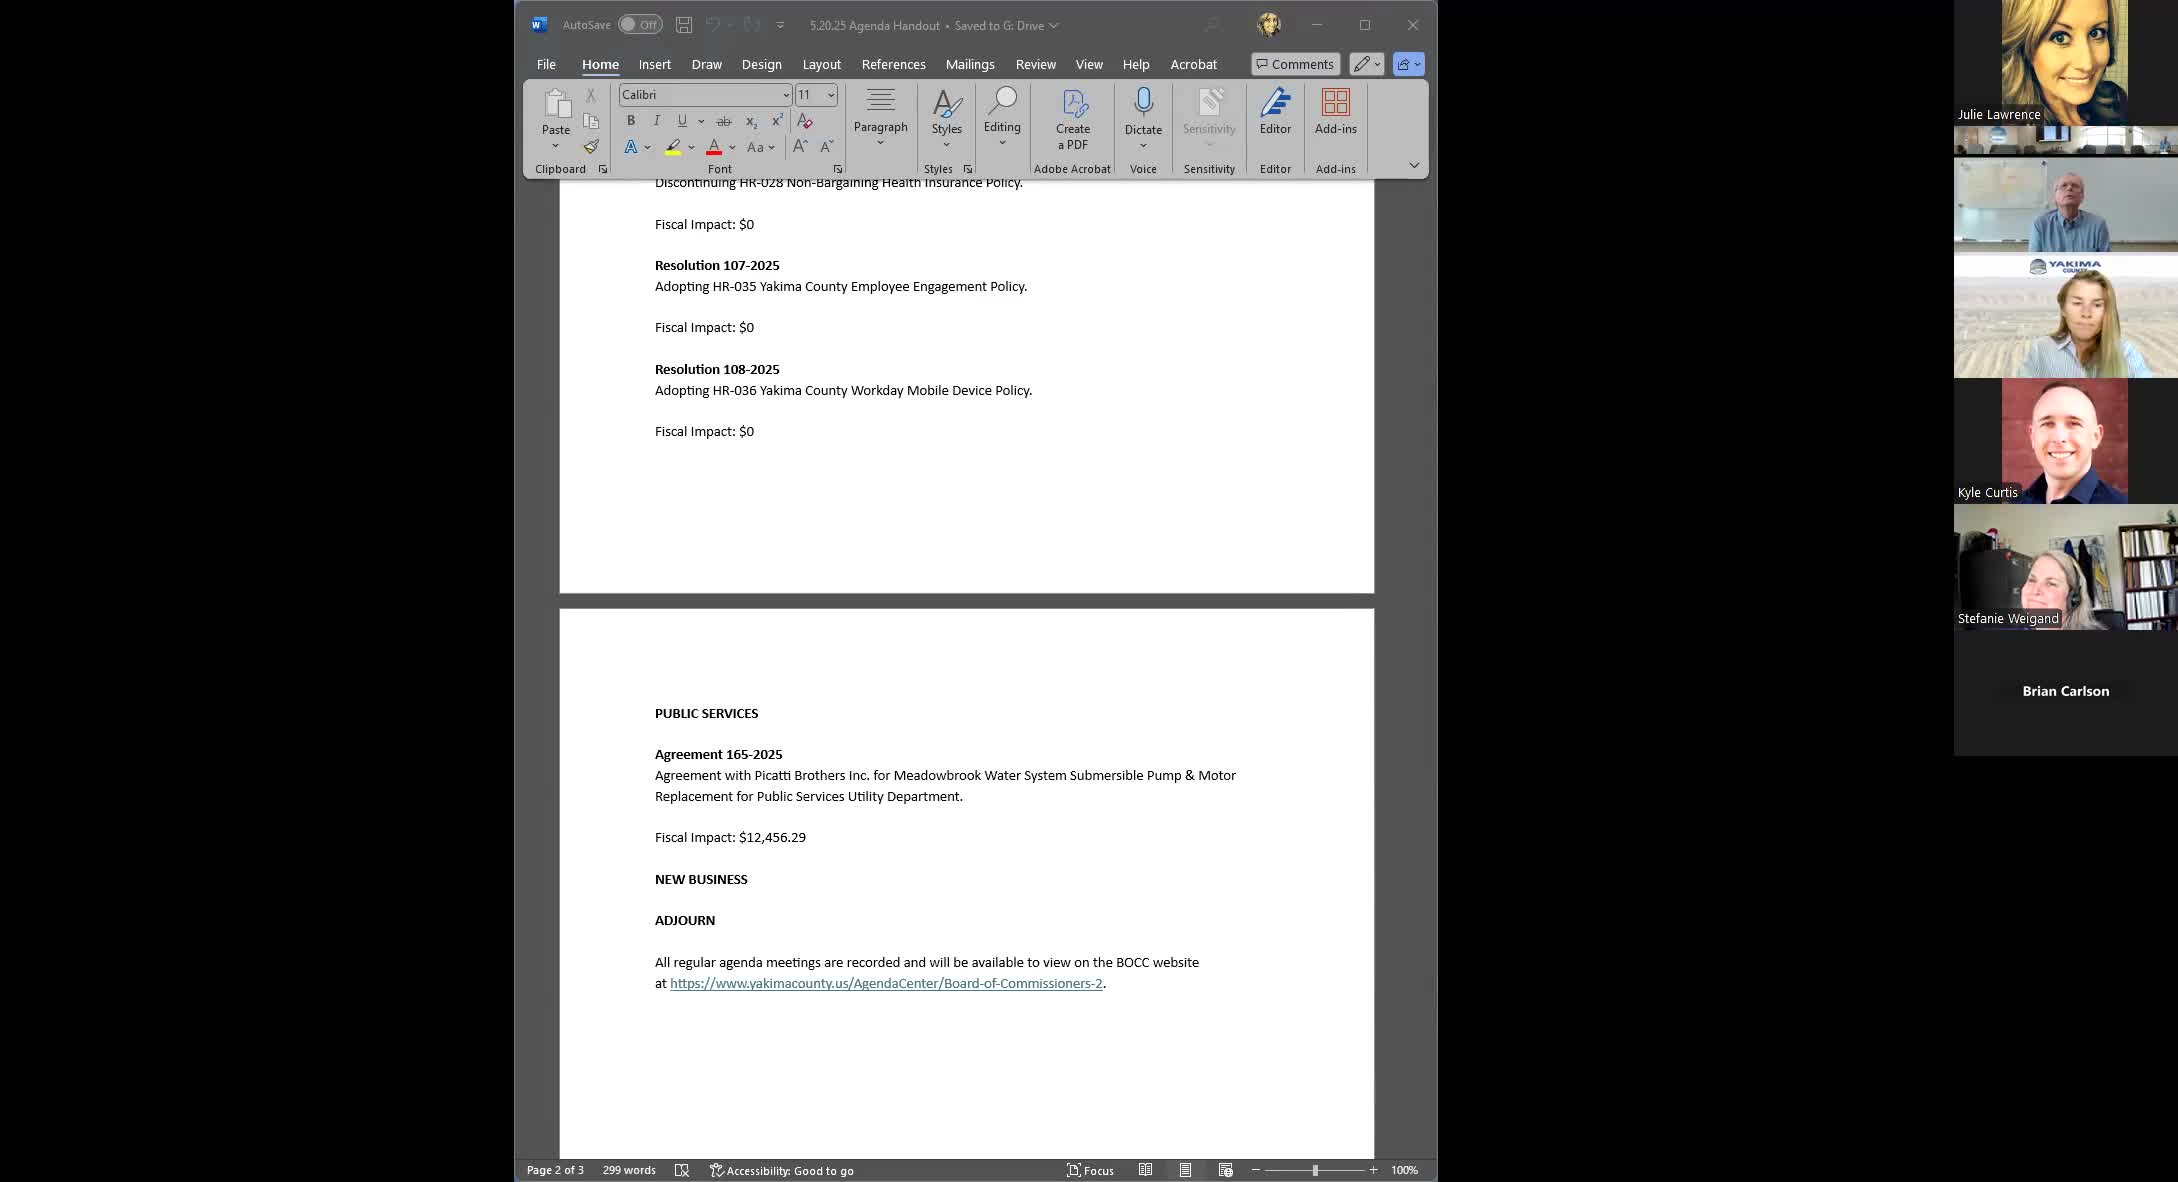Toggle Bold formatting
The width and height of the screenshot is (2178, 1182).
click(x=631, y=121)
